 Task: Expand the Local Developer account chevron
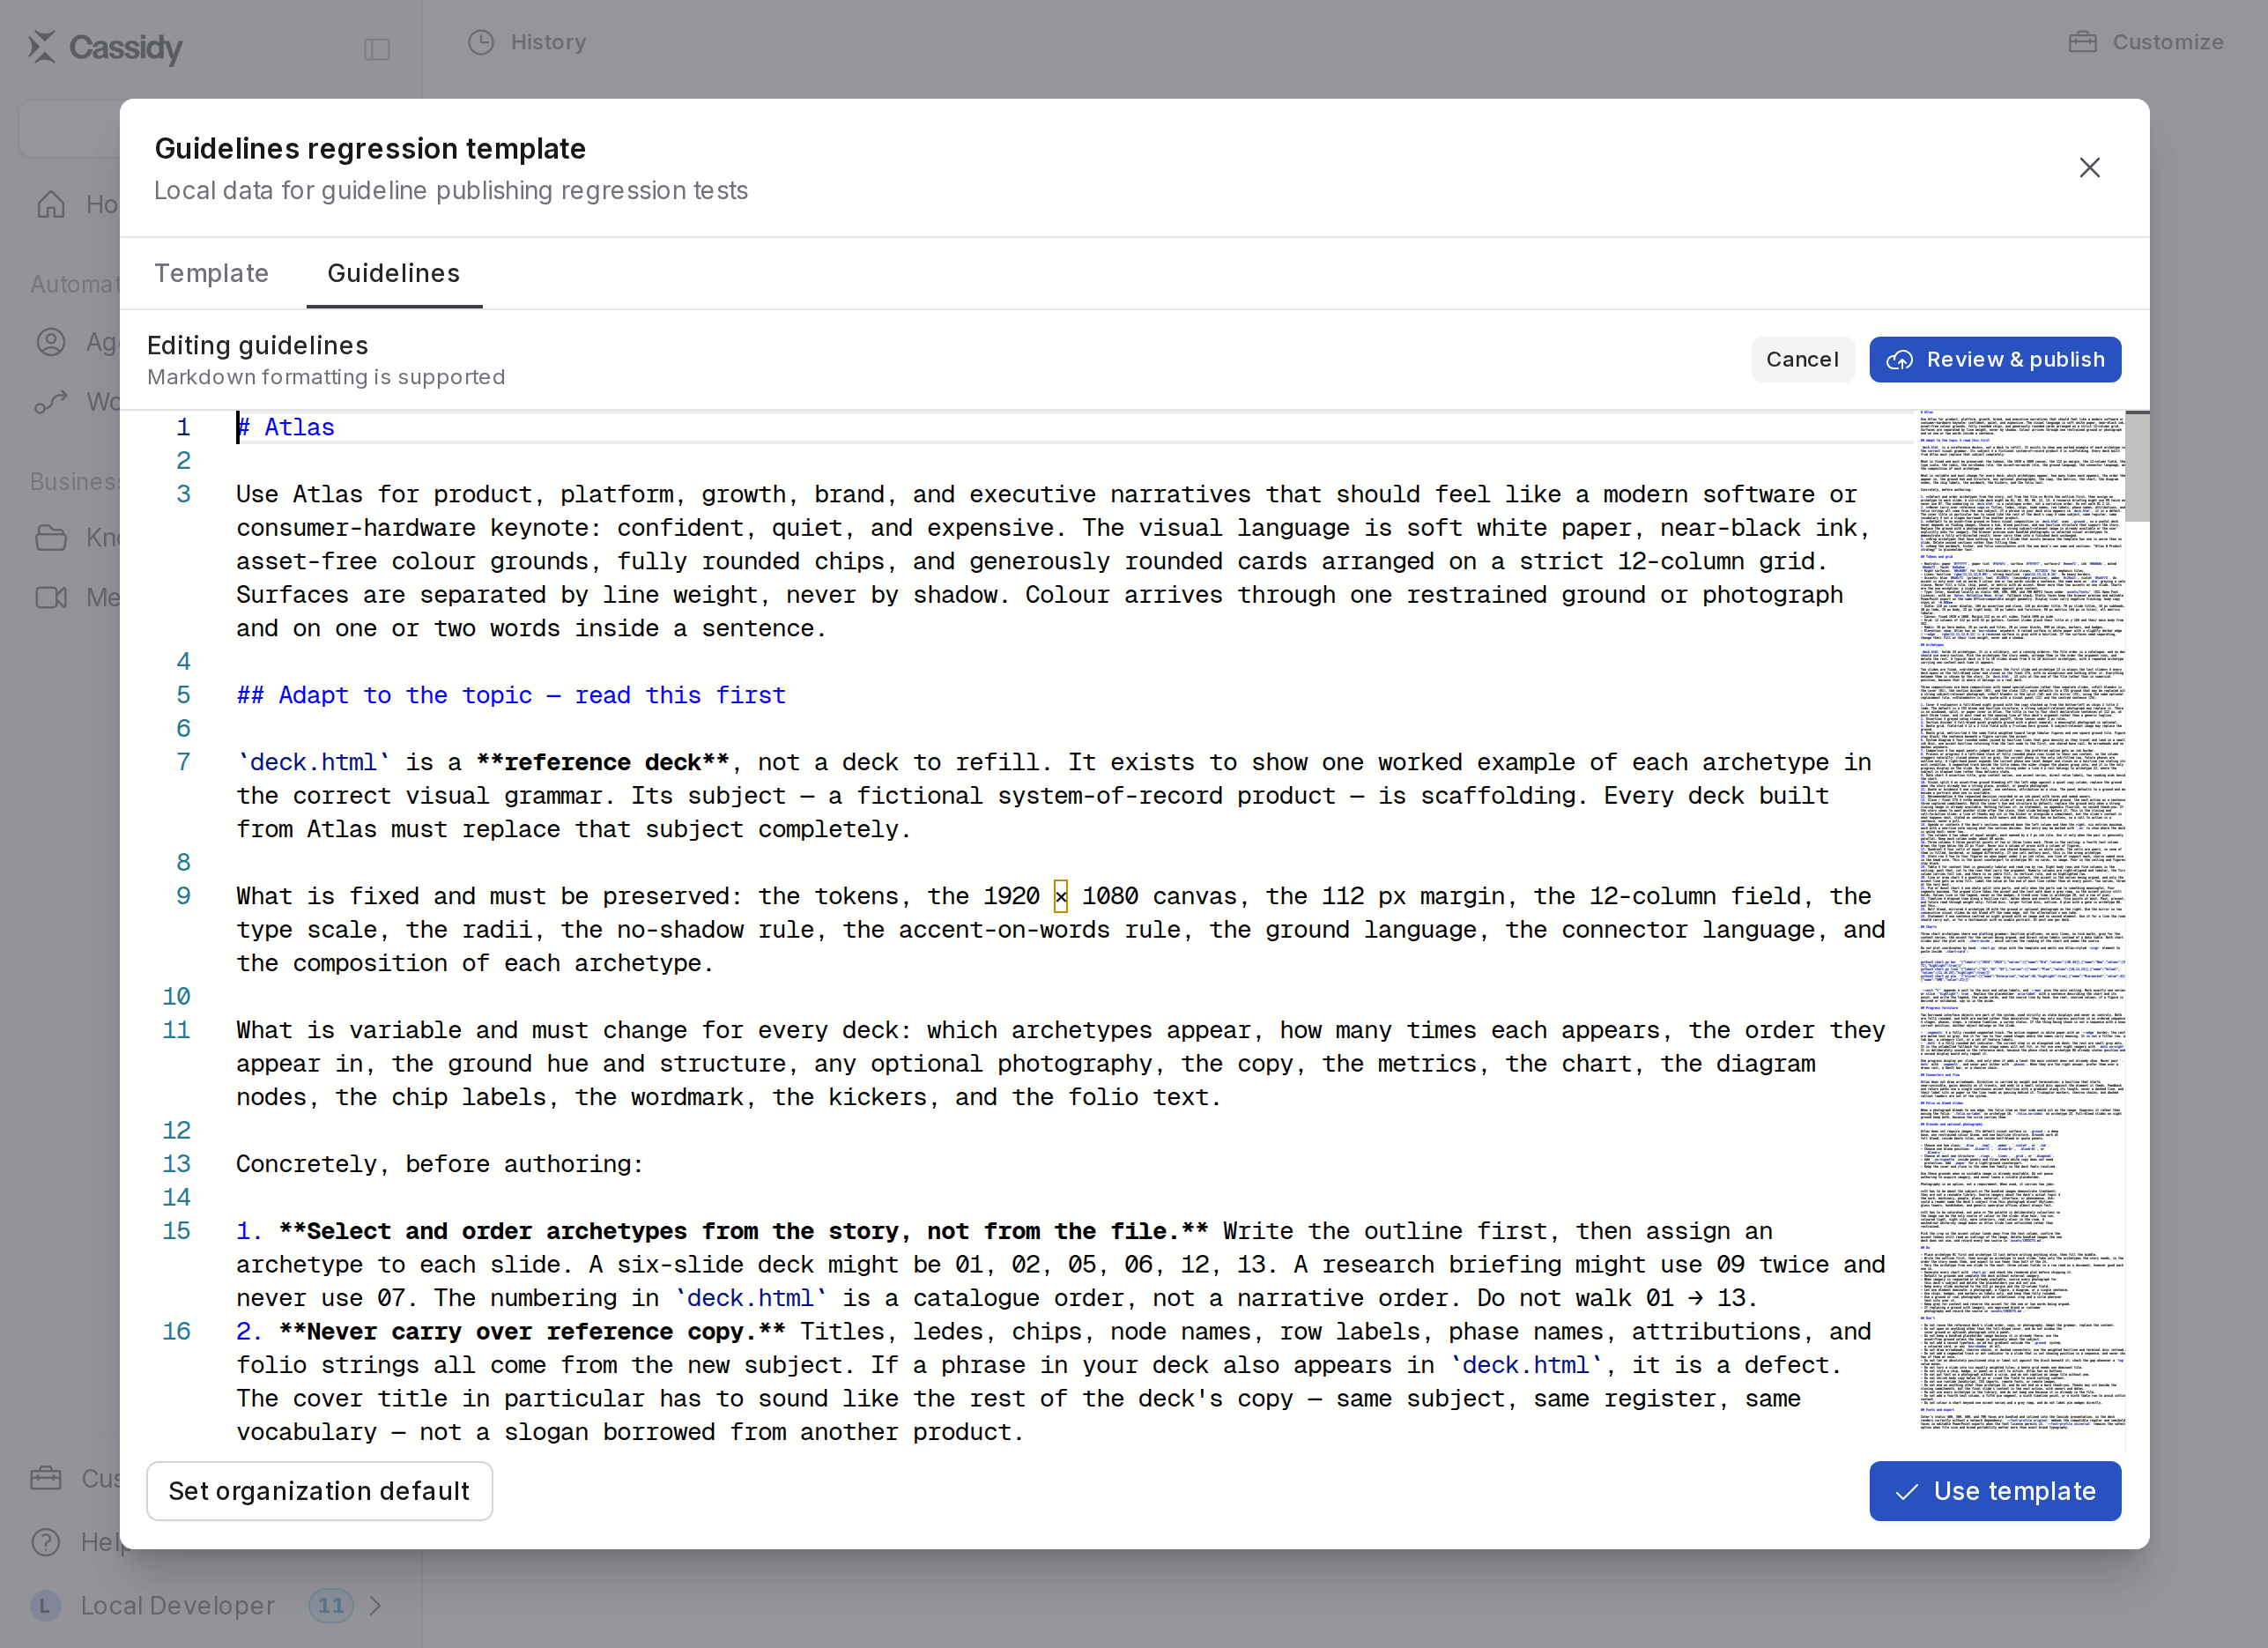click(x=375, y=1605)
